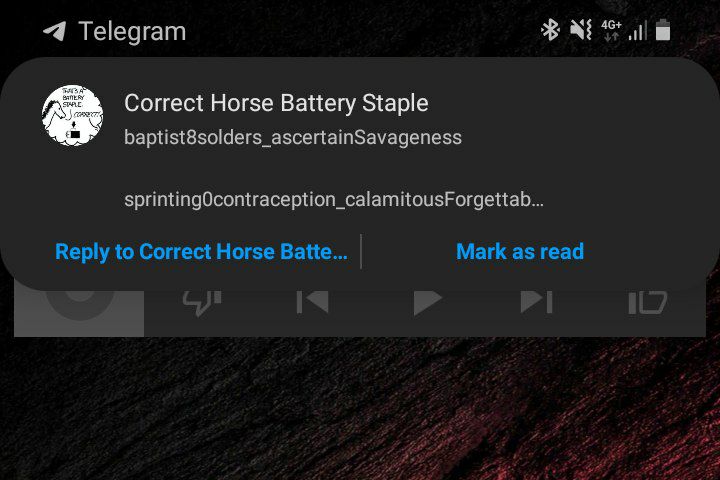Viewport: 720px width, 480px height.
Task: Skip to the next track
Action: 536,302
